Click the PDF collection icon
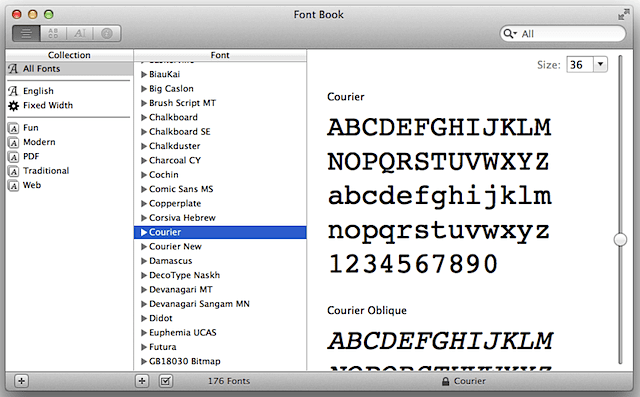 click(13, 157)
